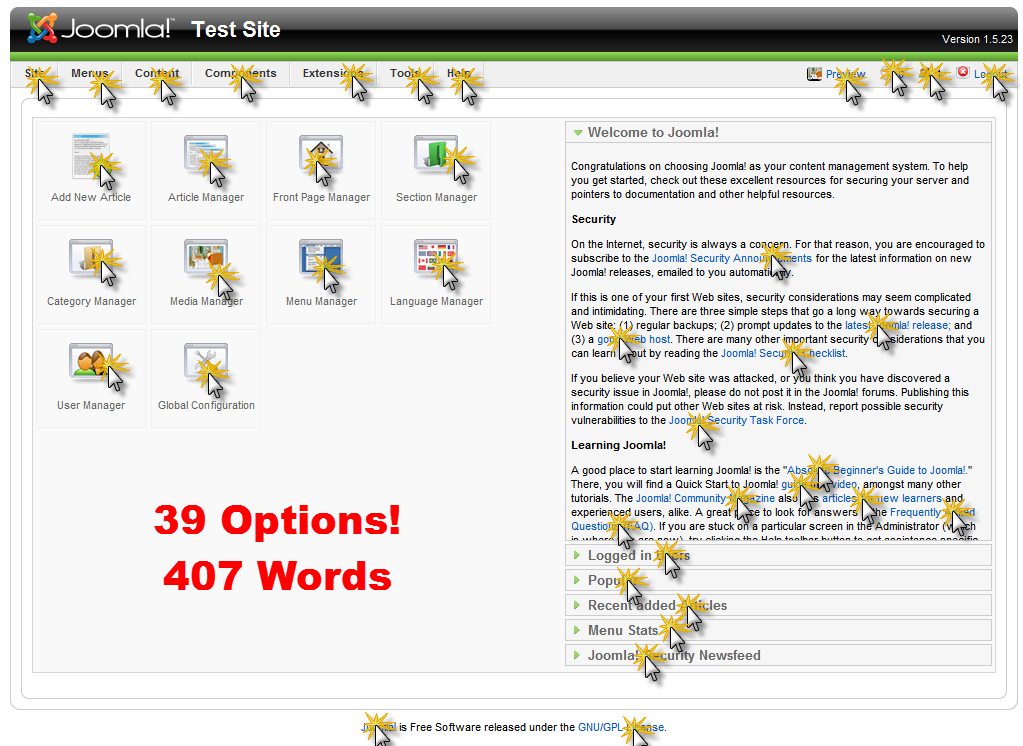Open the Menu Manager icon

click(x=321, y=273)
